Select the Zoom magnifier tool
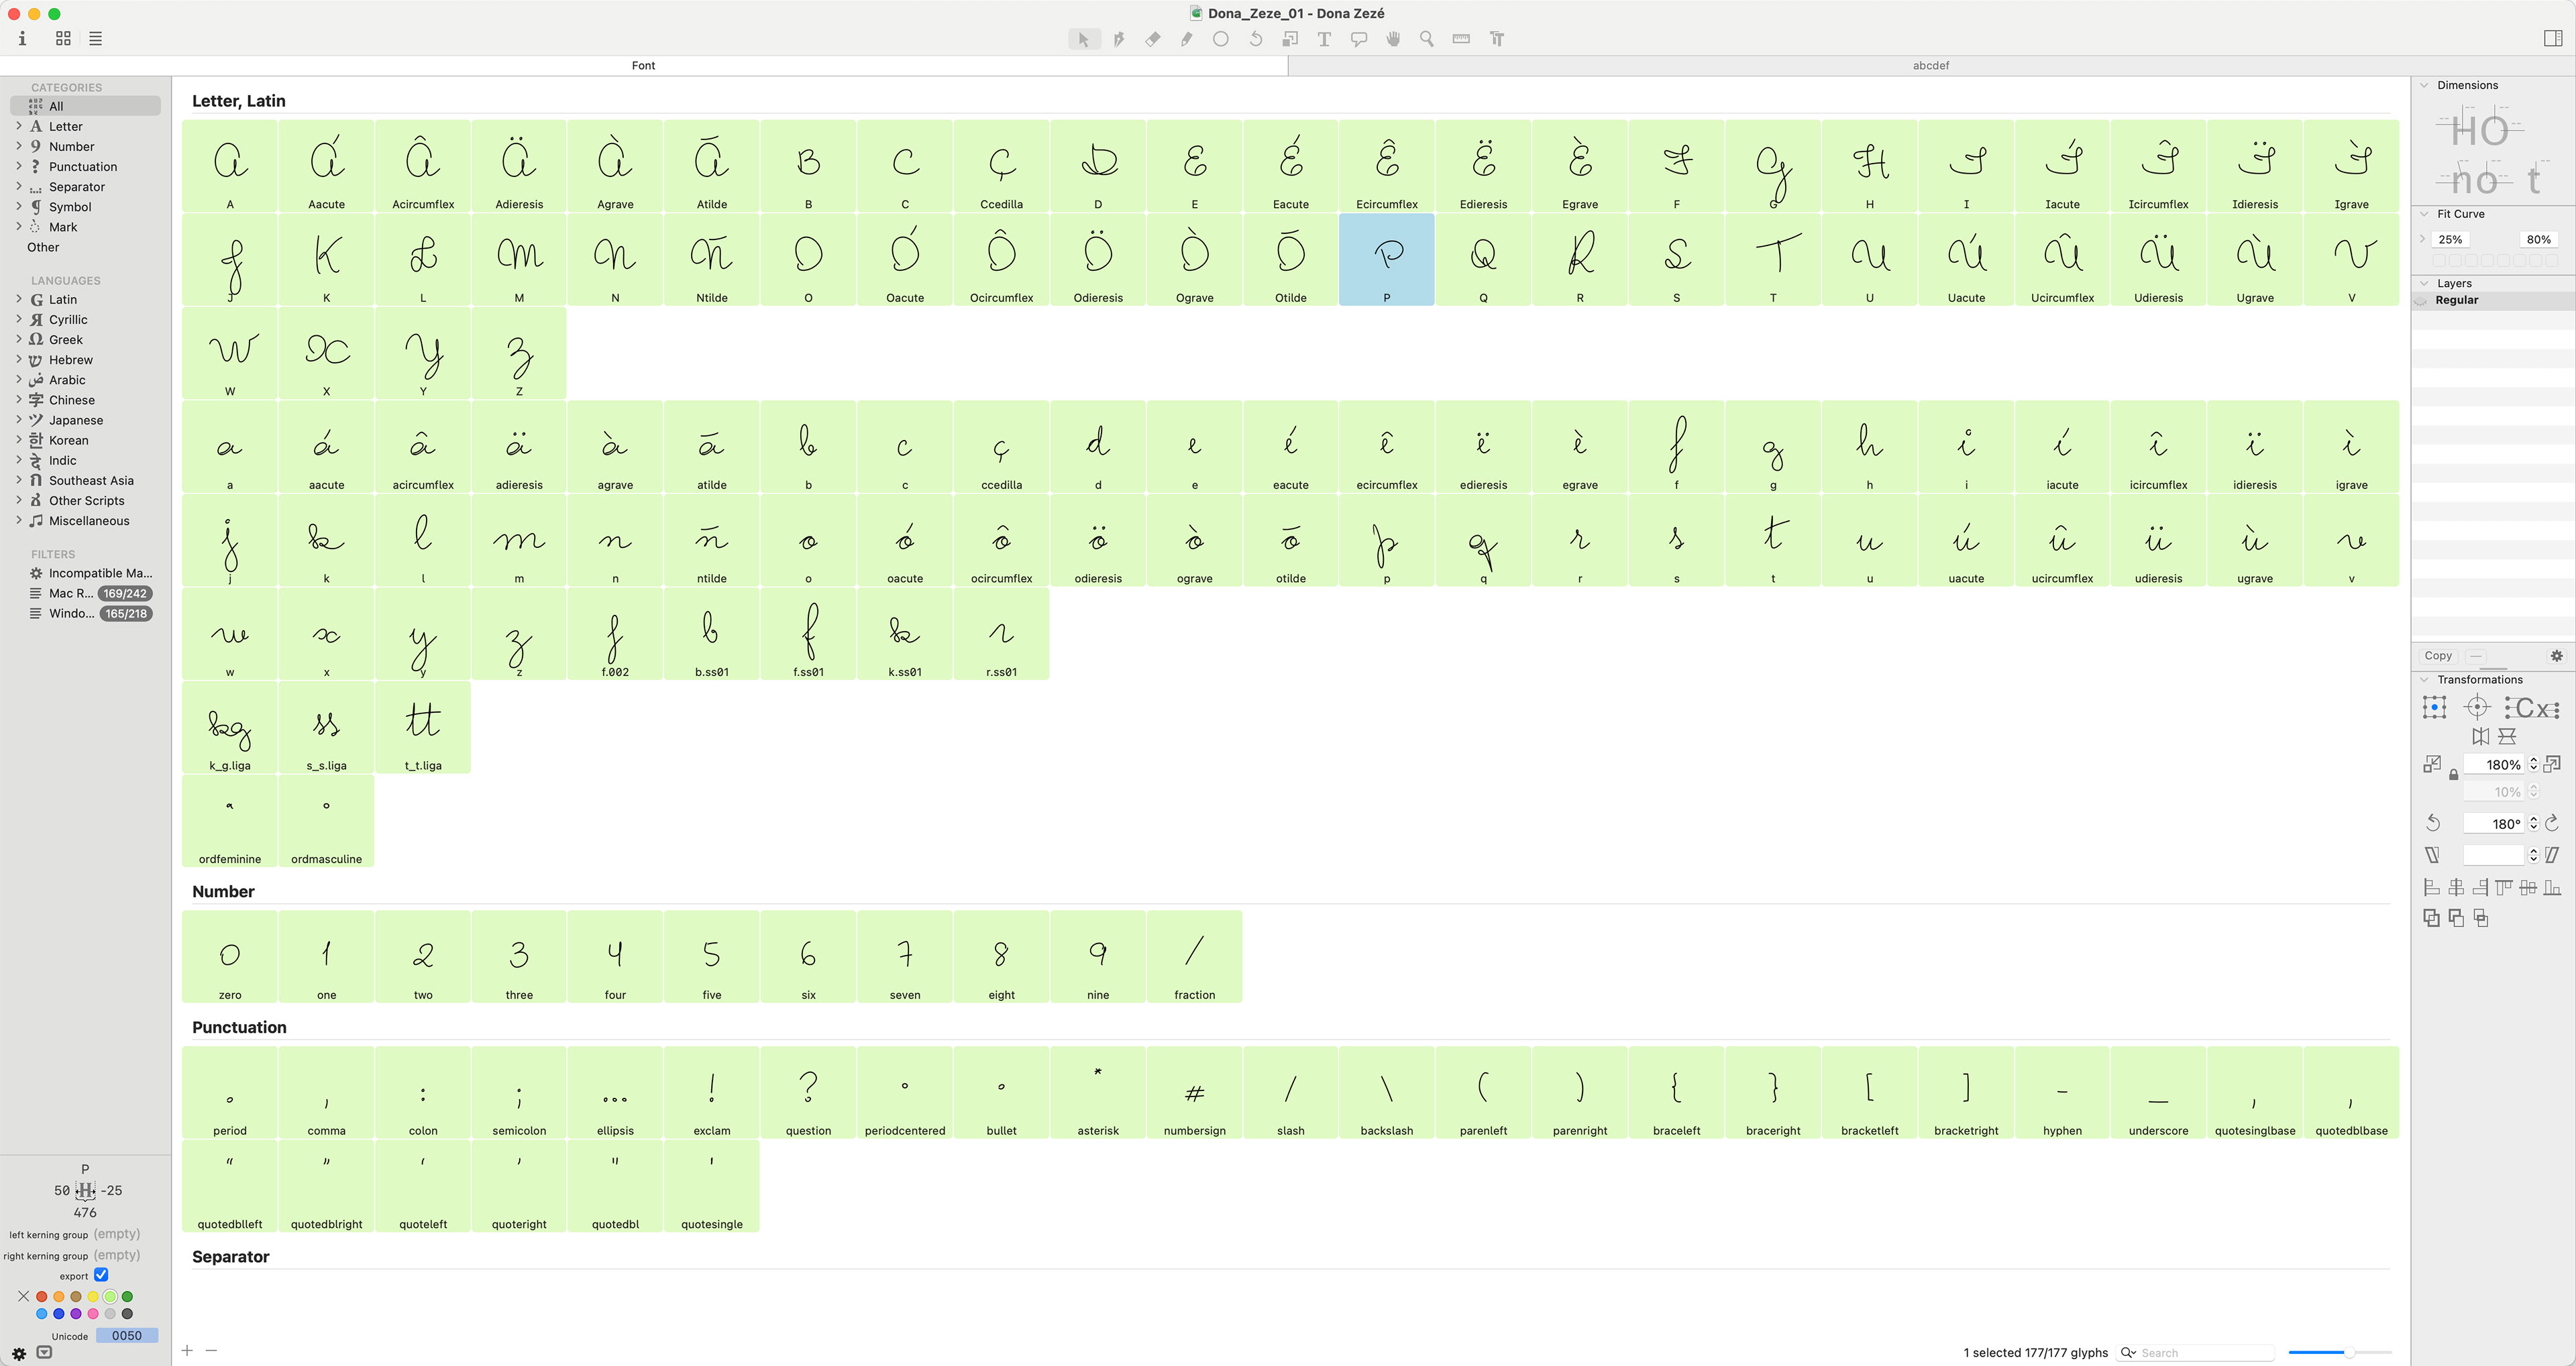This screenshot has height=1366, width=2576. [x=1427, y=39]
